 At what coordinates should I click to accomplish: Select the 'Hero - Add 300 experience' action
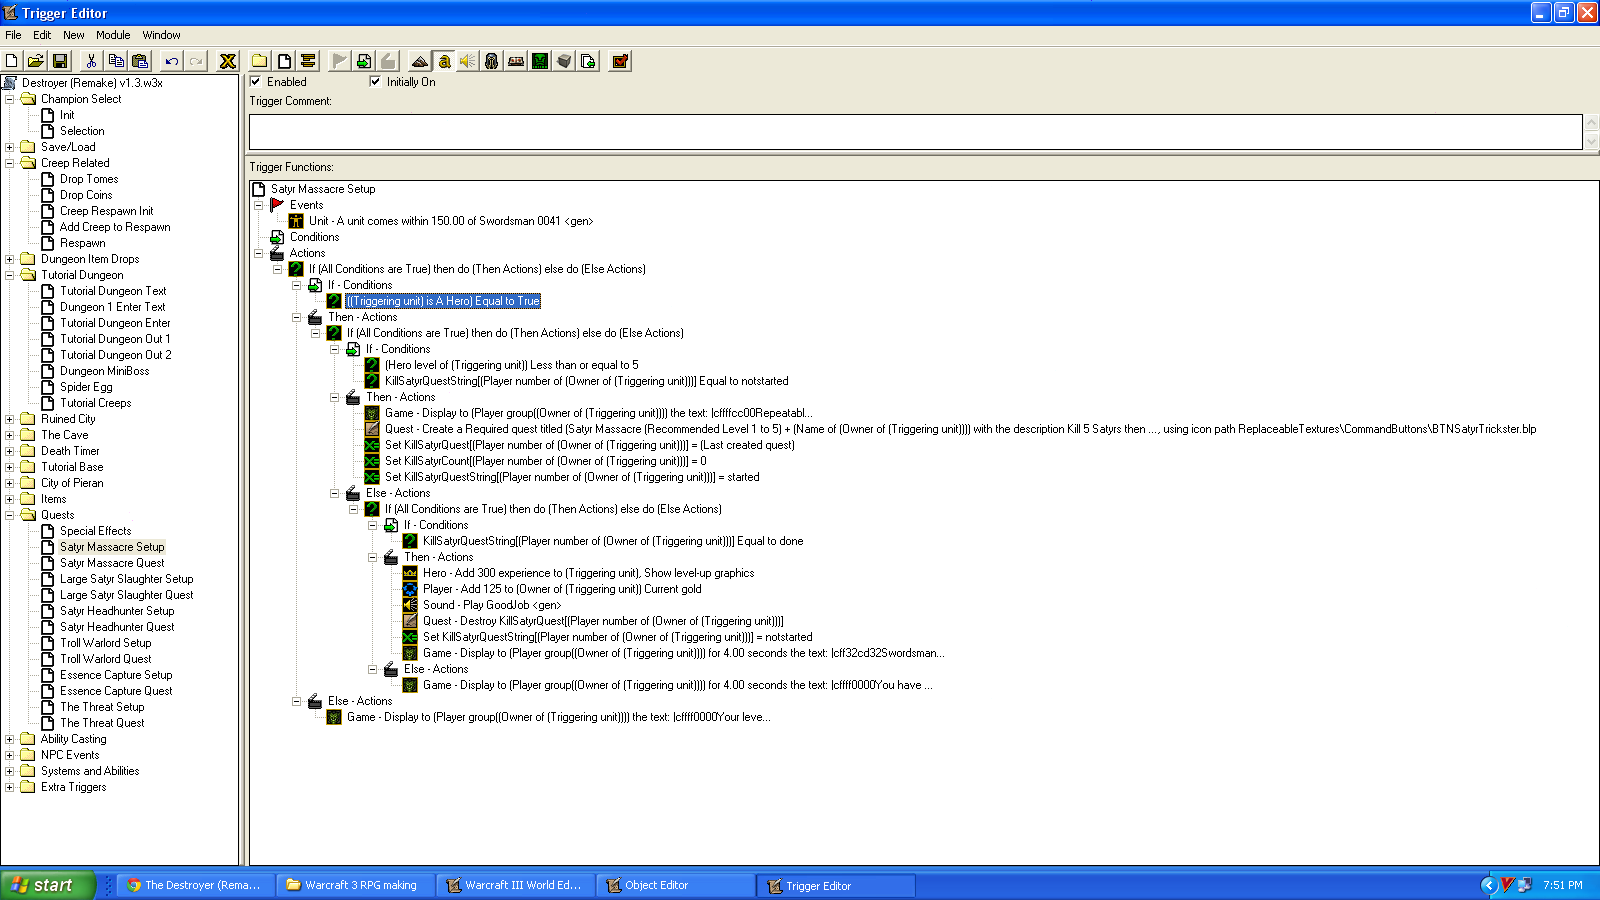[x=588, y=573]
